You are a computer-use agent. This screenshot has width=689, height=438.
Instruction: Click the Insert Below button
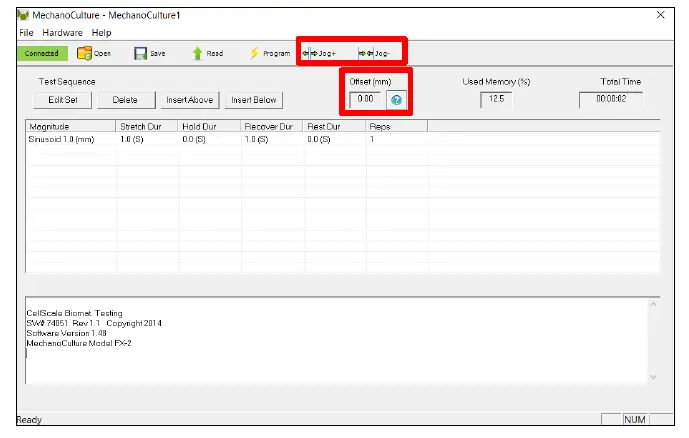point(254,100)
